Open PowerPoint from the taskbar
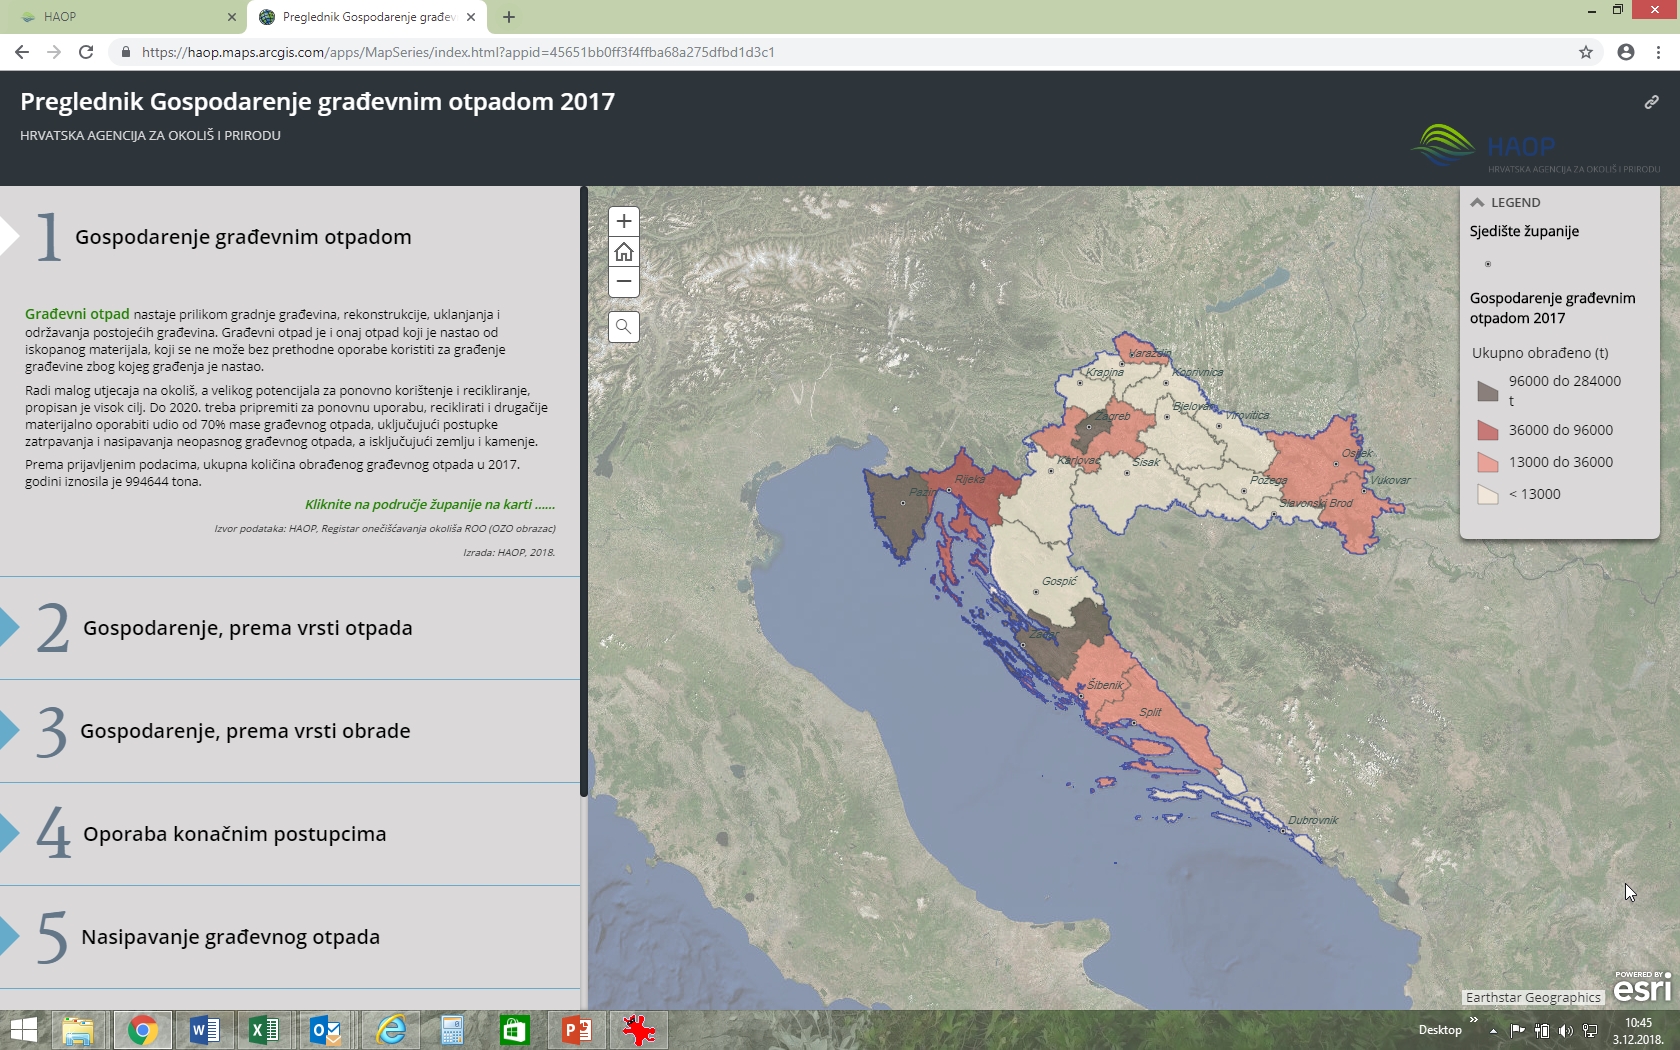The width and height of the screenshot is (1680, 1050). click(576, 1029)
